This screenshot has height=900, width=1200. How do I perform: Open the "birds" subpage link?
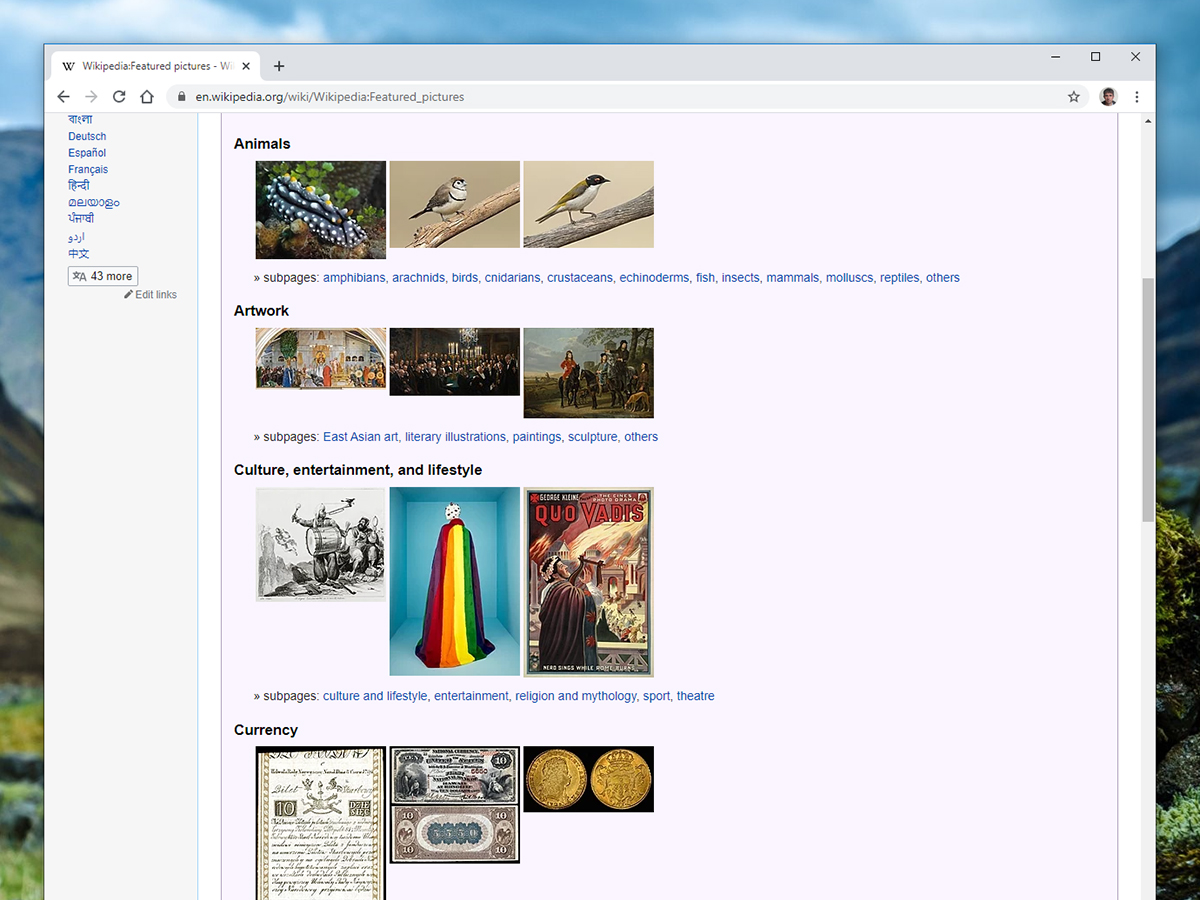(x=465, y=277)
